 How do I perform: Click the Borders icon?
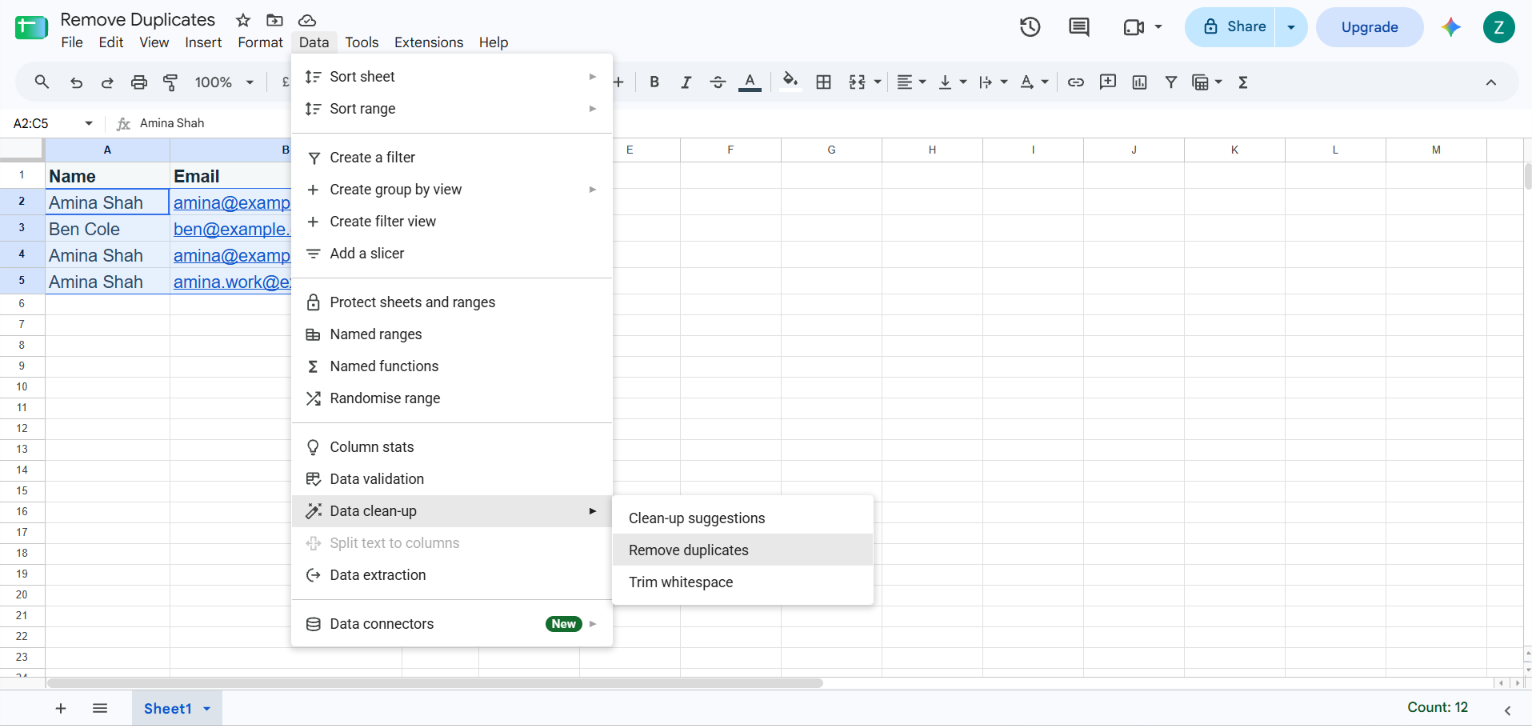[x=824, y=82]
